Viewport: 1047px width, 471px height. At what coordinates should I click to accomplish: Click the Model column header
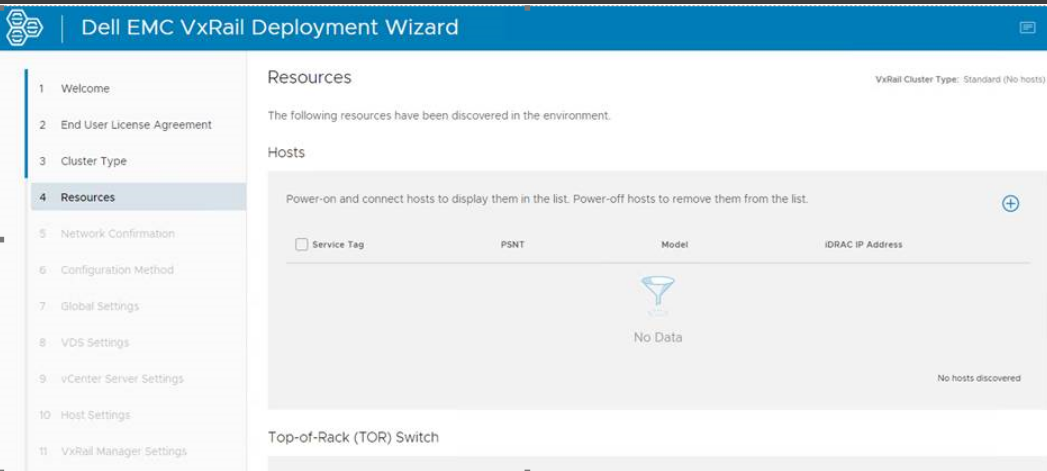pyautogui.click(x=674, y=245)
